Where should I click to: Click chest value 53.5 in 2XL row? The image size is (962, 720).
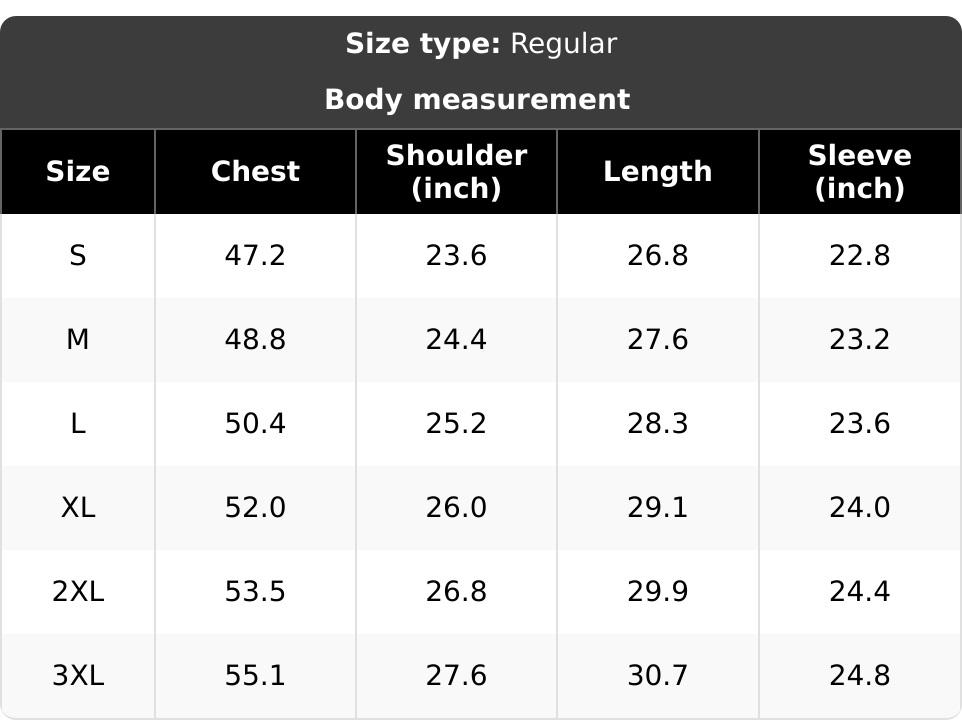[255, 592]
